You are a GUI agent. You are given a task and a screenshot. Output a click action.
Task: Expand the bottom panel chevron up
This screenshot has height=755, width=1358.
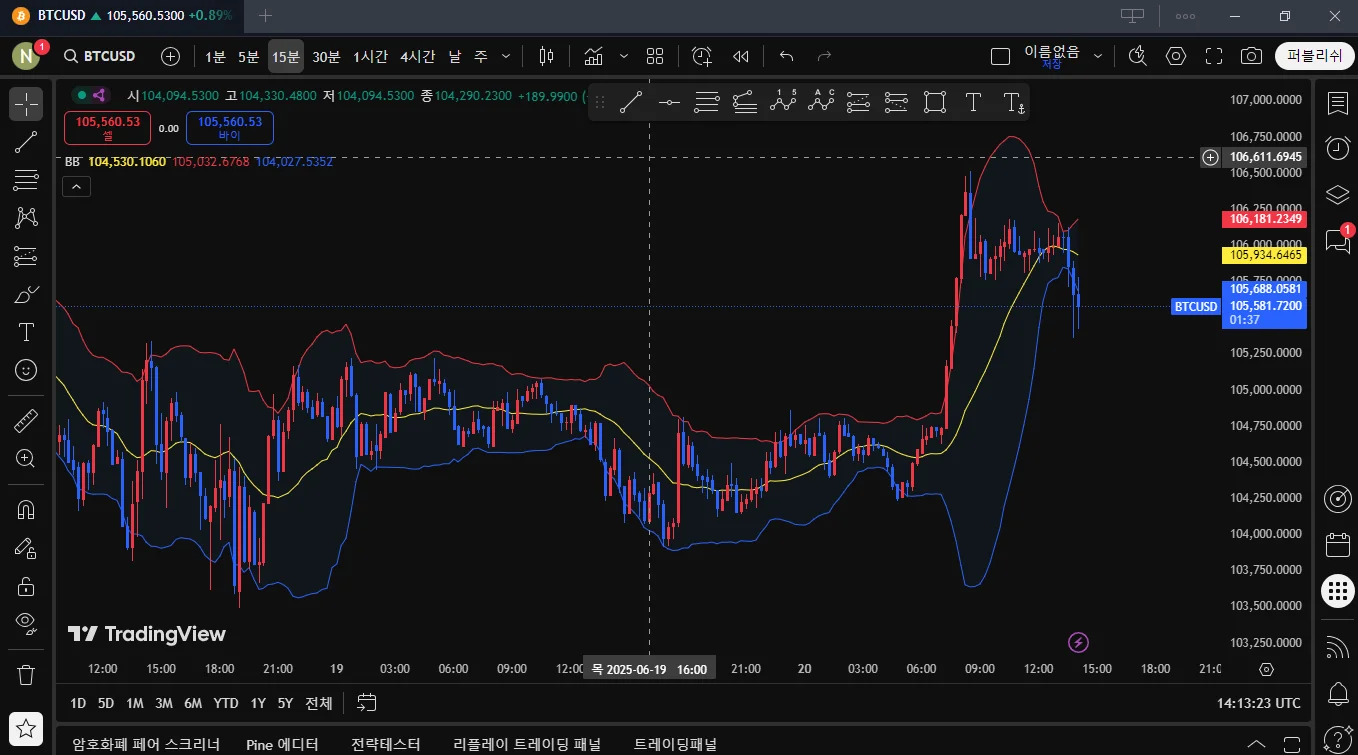[1258, 744]
